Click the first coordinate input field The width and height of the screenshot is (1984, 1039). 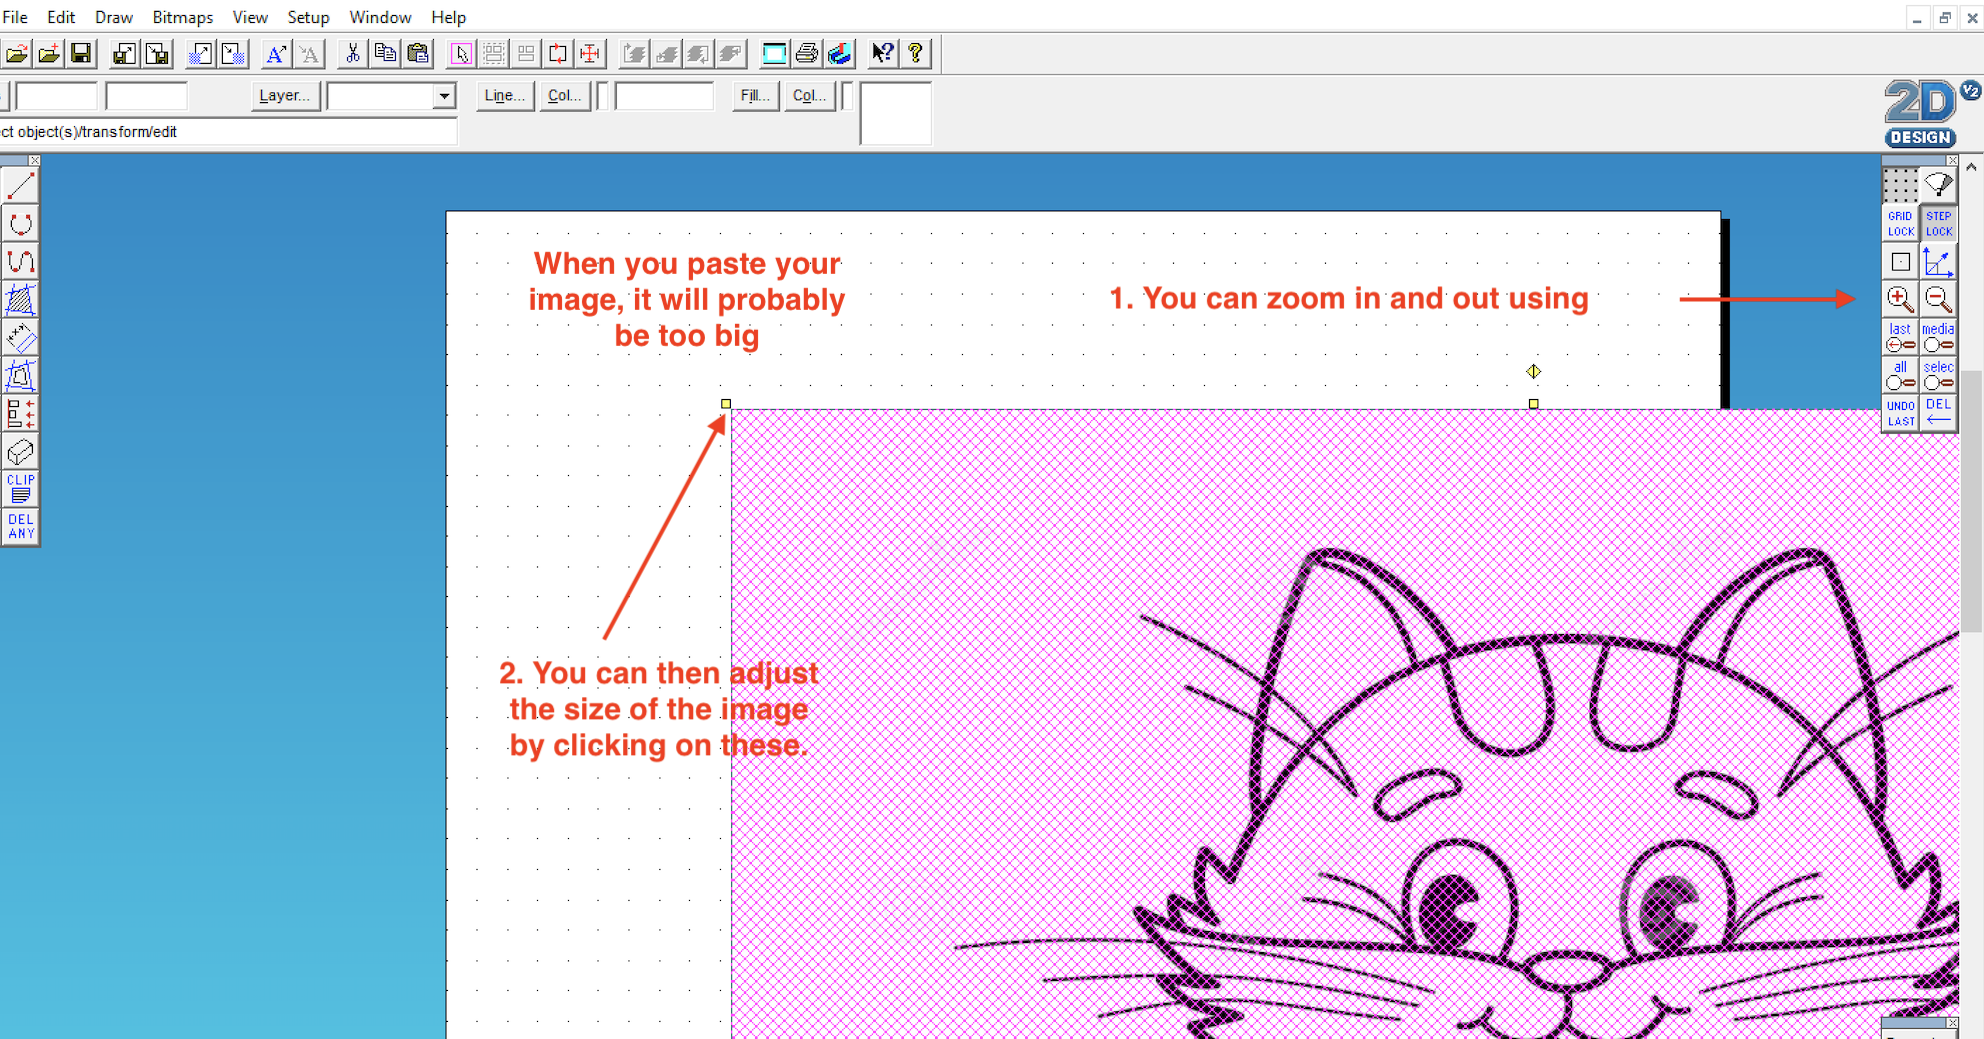pos(57,96)
